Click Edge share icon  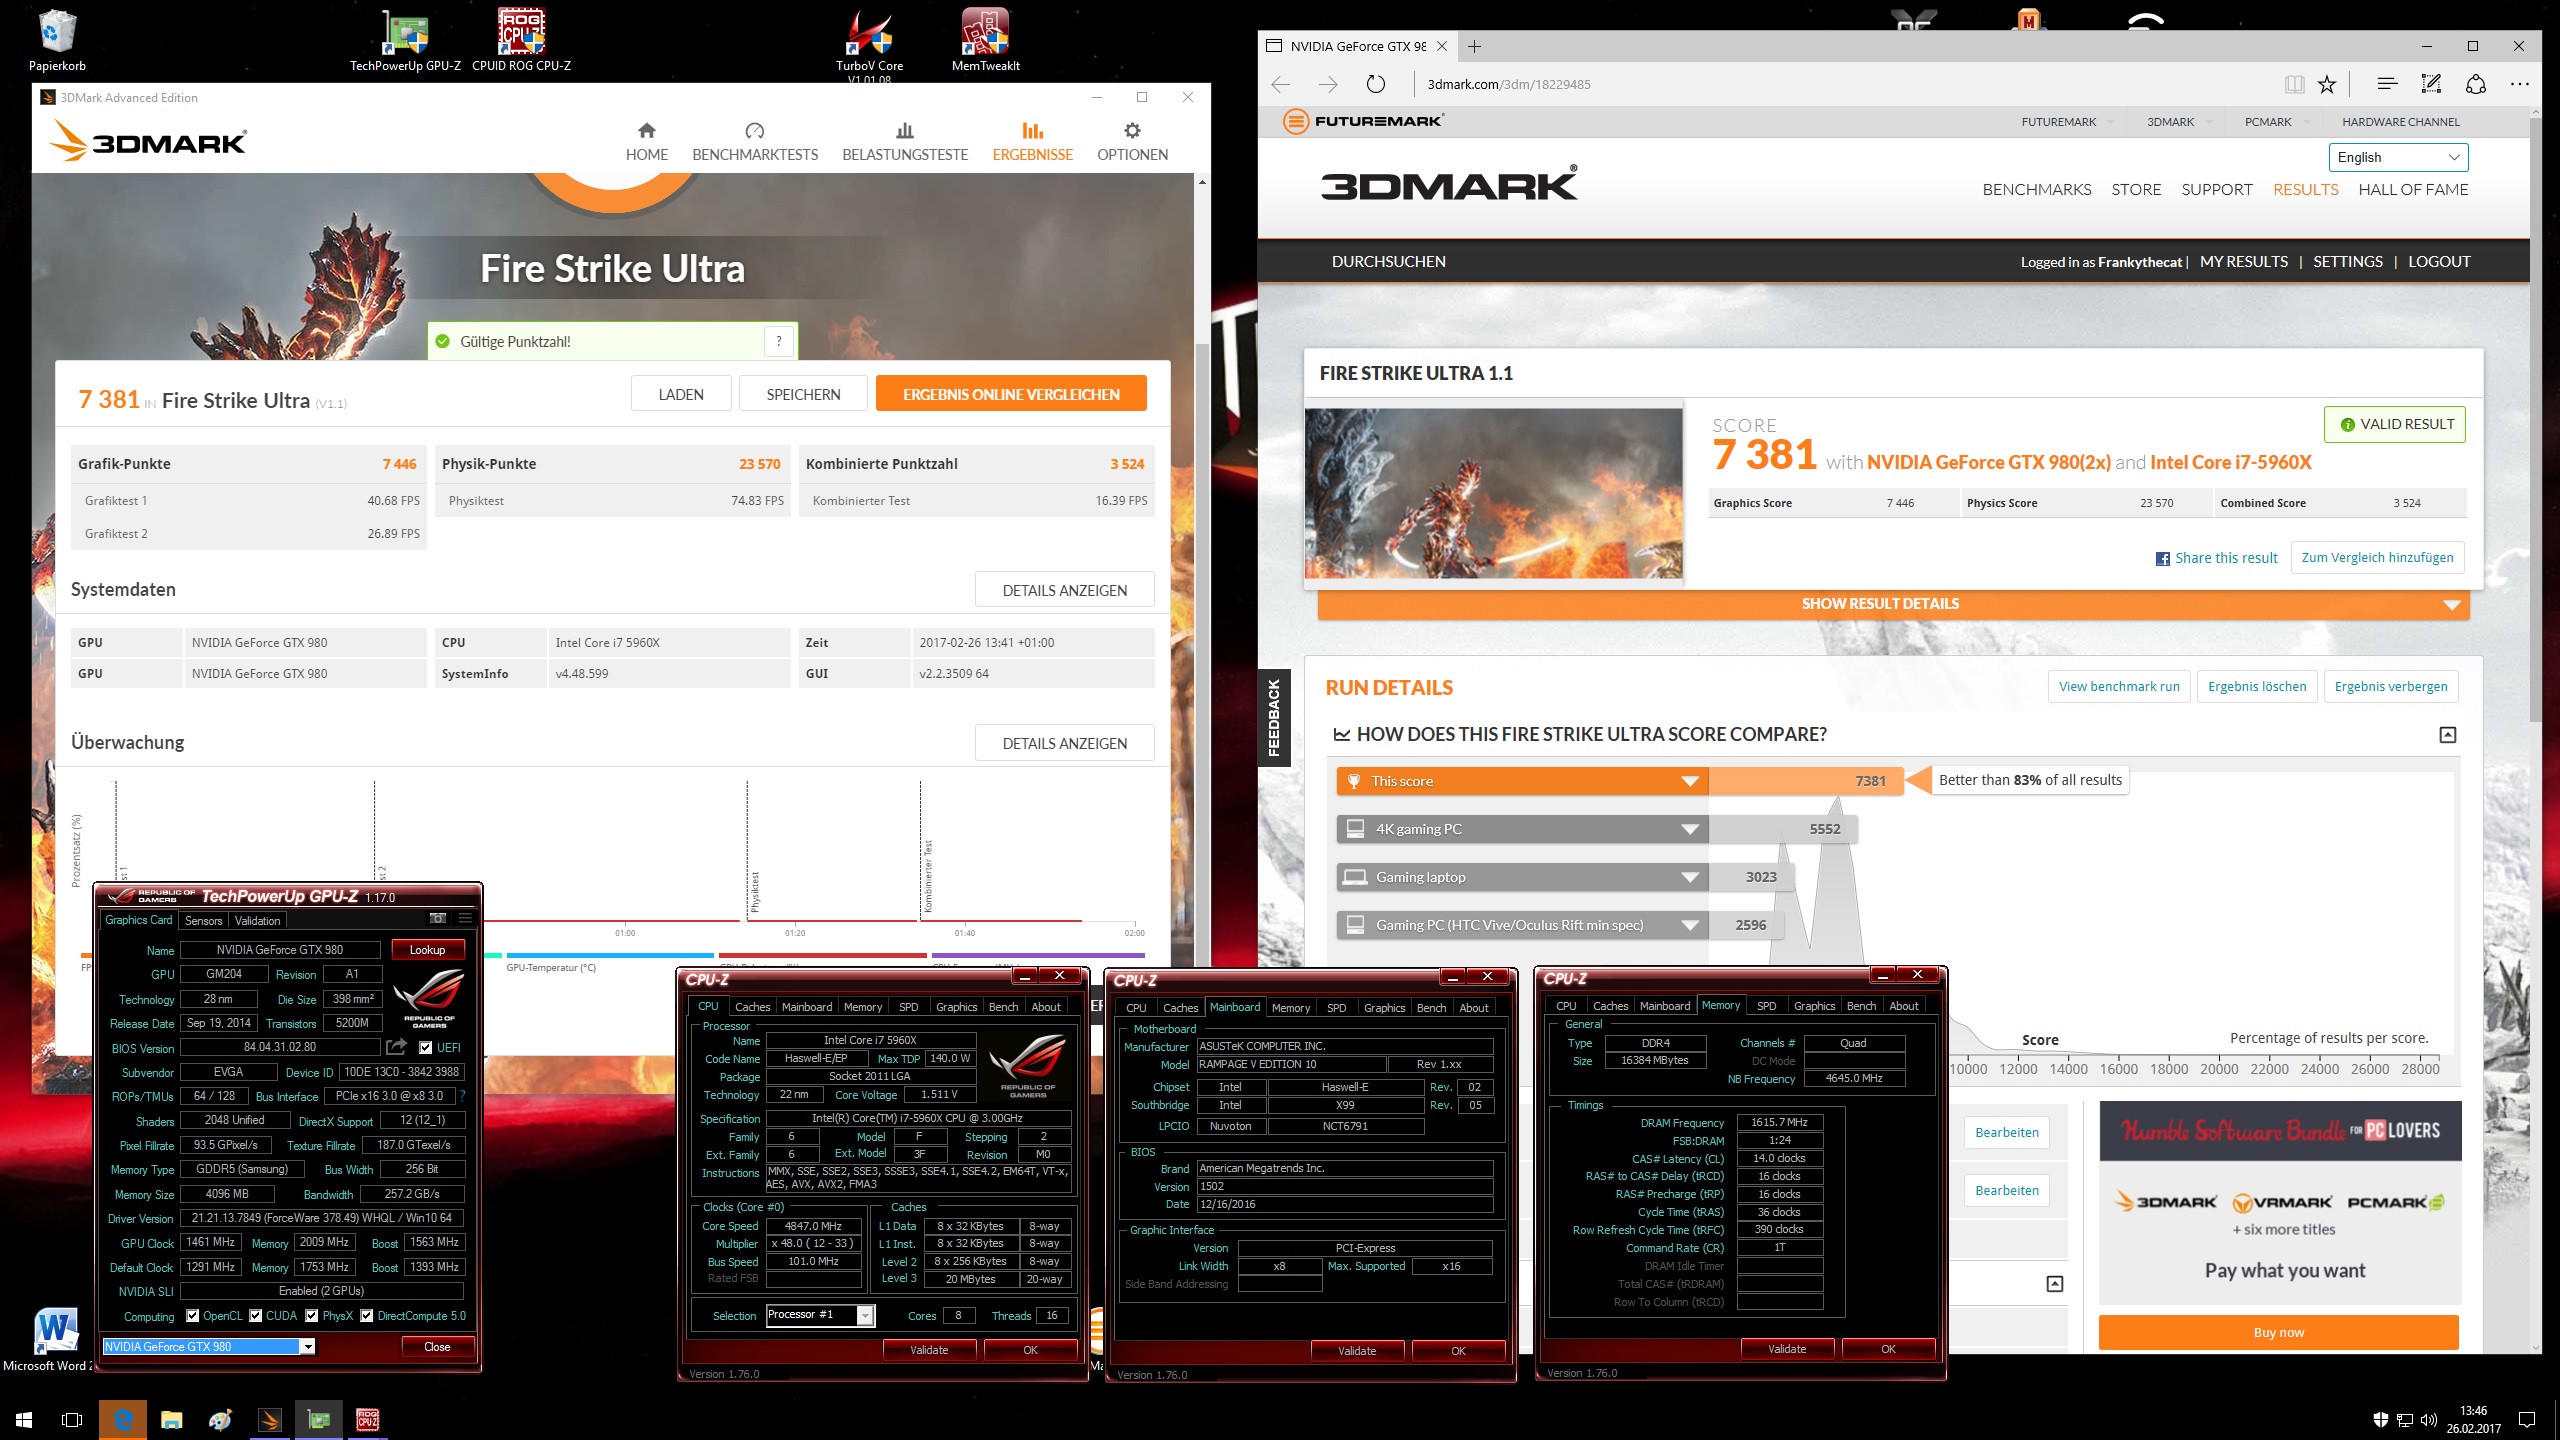(2475, 84)
